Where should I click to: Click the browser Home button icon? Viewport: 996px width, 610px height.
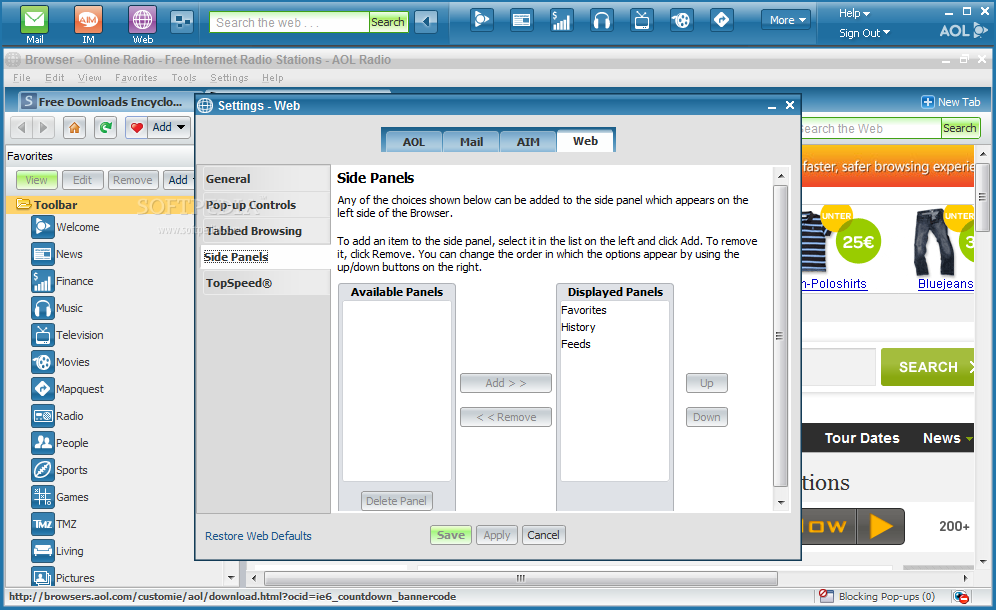tap(74, 128)
